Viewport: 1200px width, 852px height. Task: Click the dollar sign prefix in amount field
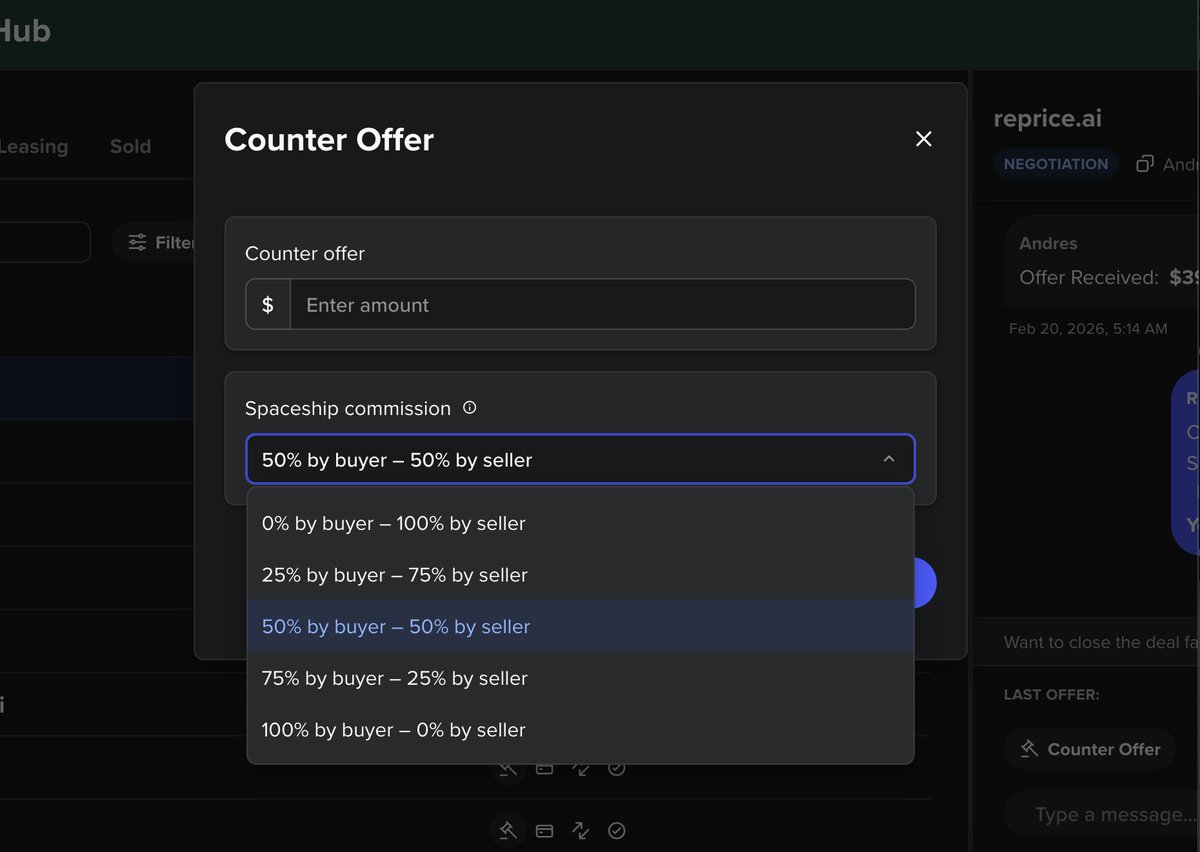point(268,305)
